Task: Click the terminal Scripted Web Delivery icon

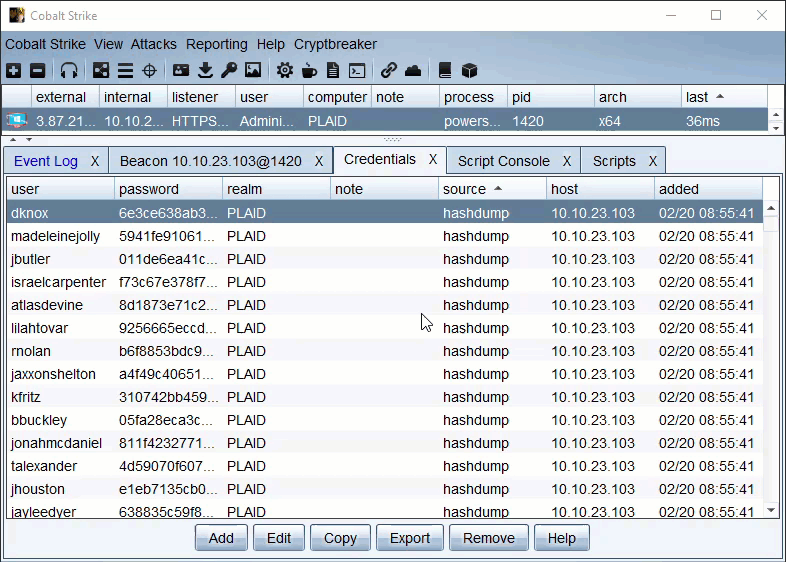Action: click(x=357, y=71)
